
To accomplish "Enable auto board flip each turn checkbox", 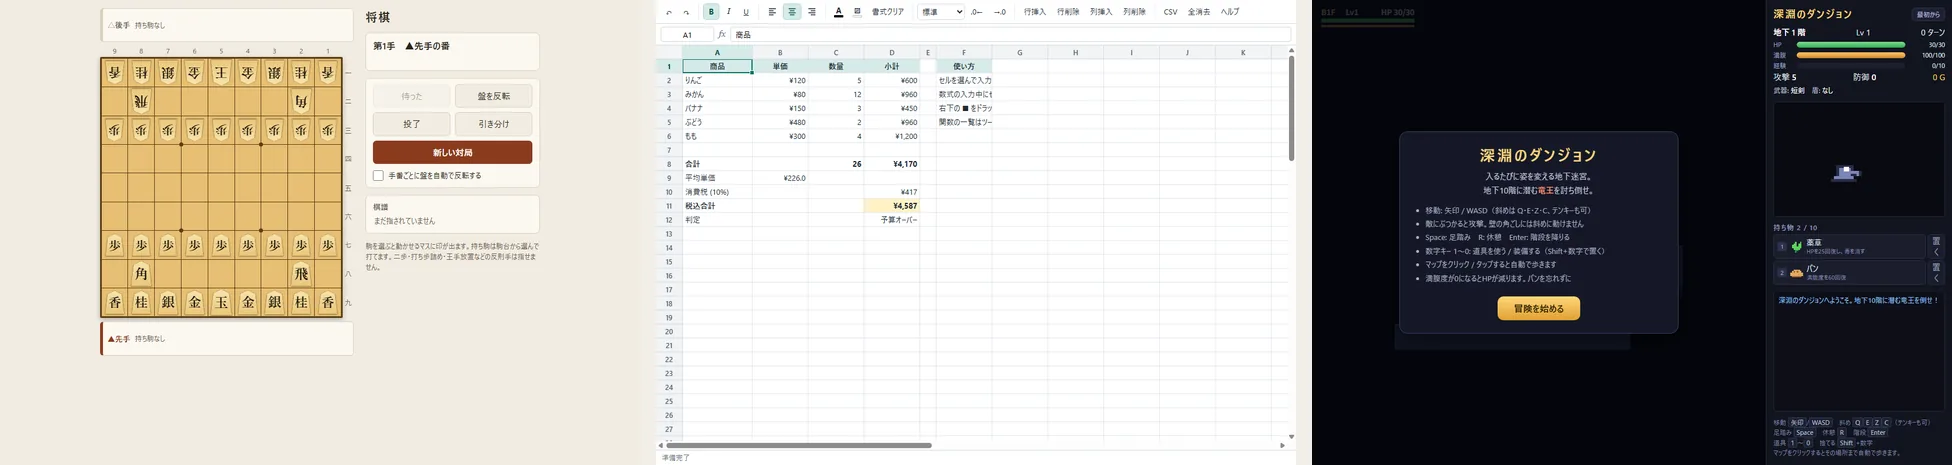I will [378, 175].
